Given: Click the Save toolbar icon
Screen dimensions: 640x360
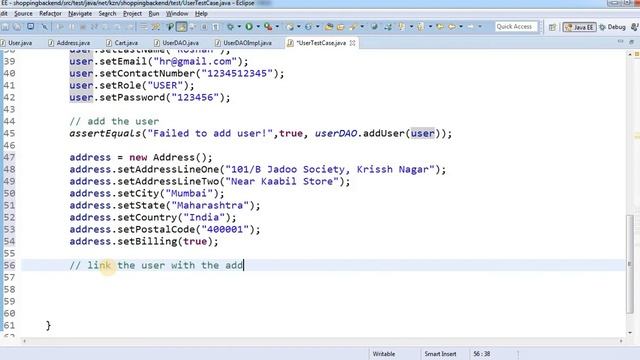Looking at the screenshot, I should point(5,27).
